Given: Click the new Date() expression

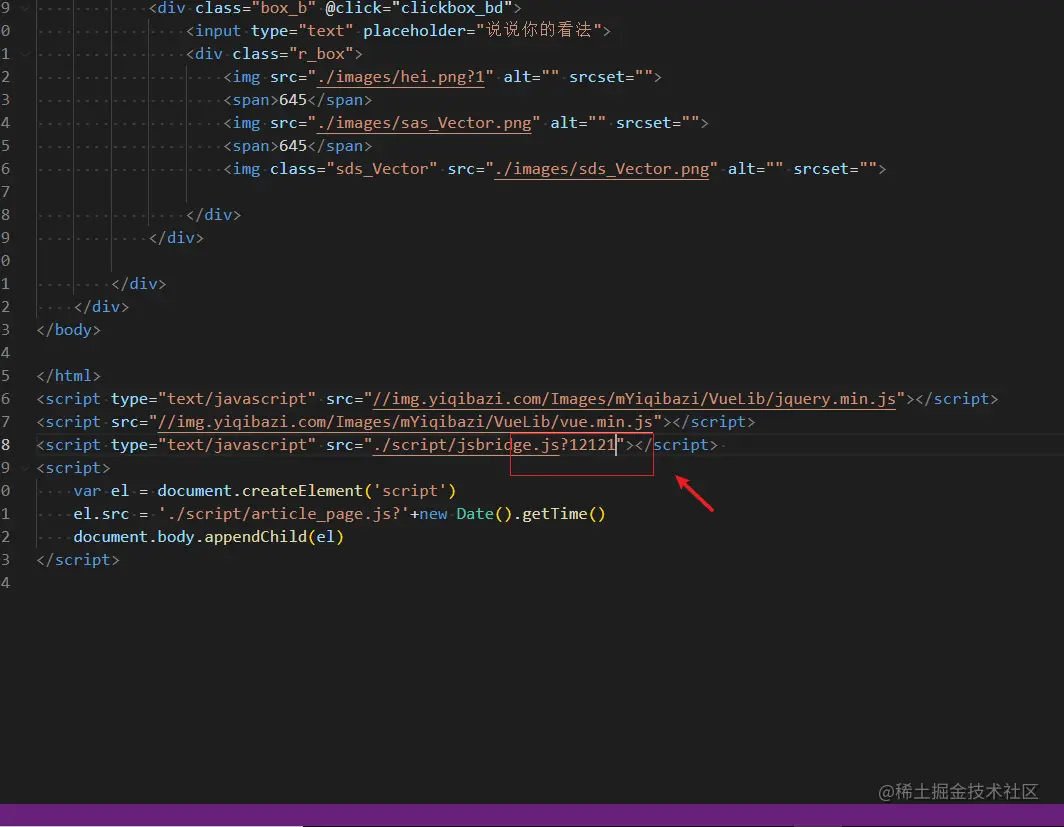Looking at the screenshot, I should coord(466,514).
